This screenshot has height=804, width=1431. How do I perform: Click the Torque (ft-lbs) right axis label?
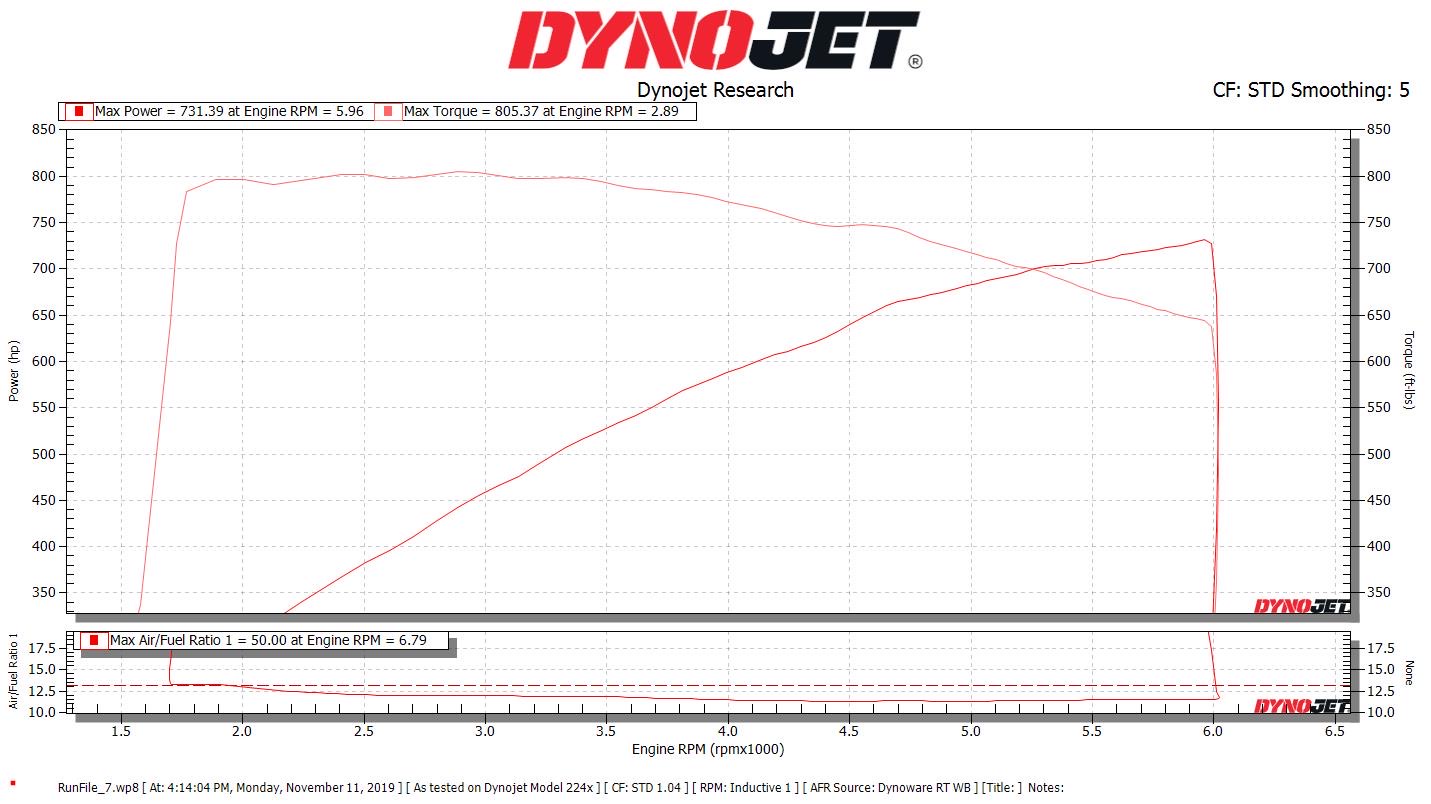(x=1409, y=370)
